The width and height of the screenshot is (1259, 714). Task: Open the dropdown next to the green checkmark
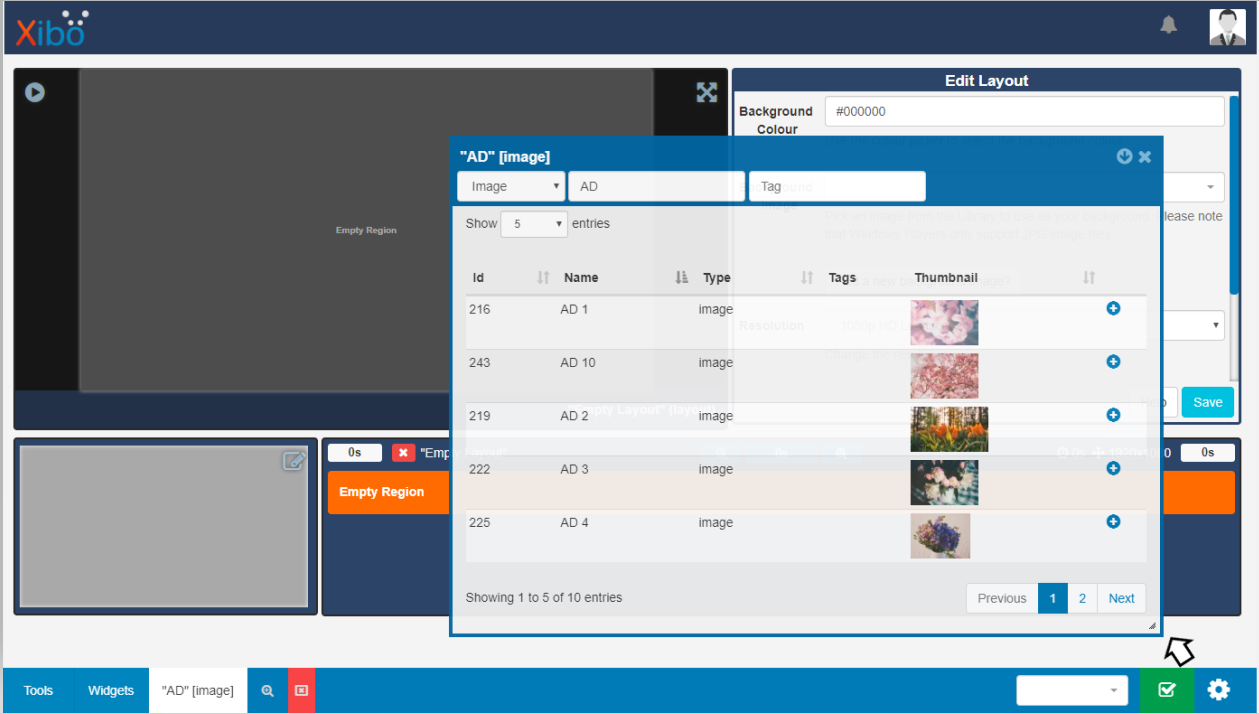1071,690
